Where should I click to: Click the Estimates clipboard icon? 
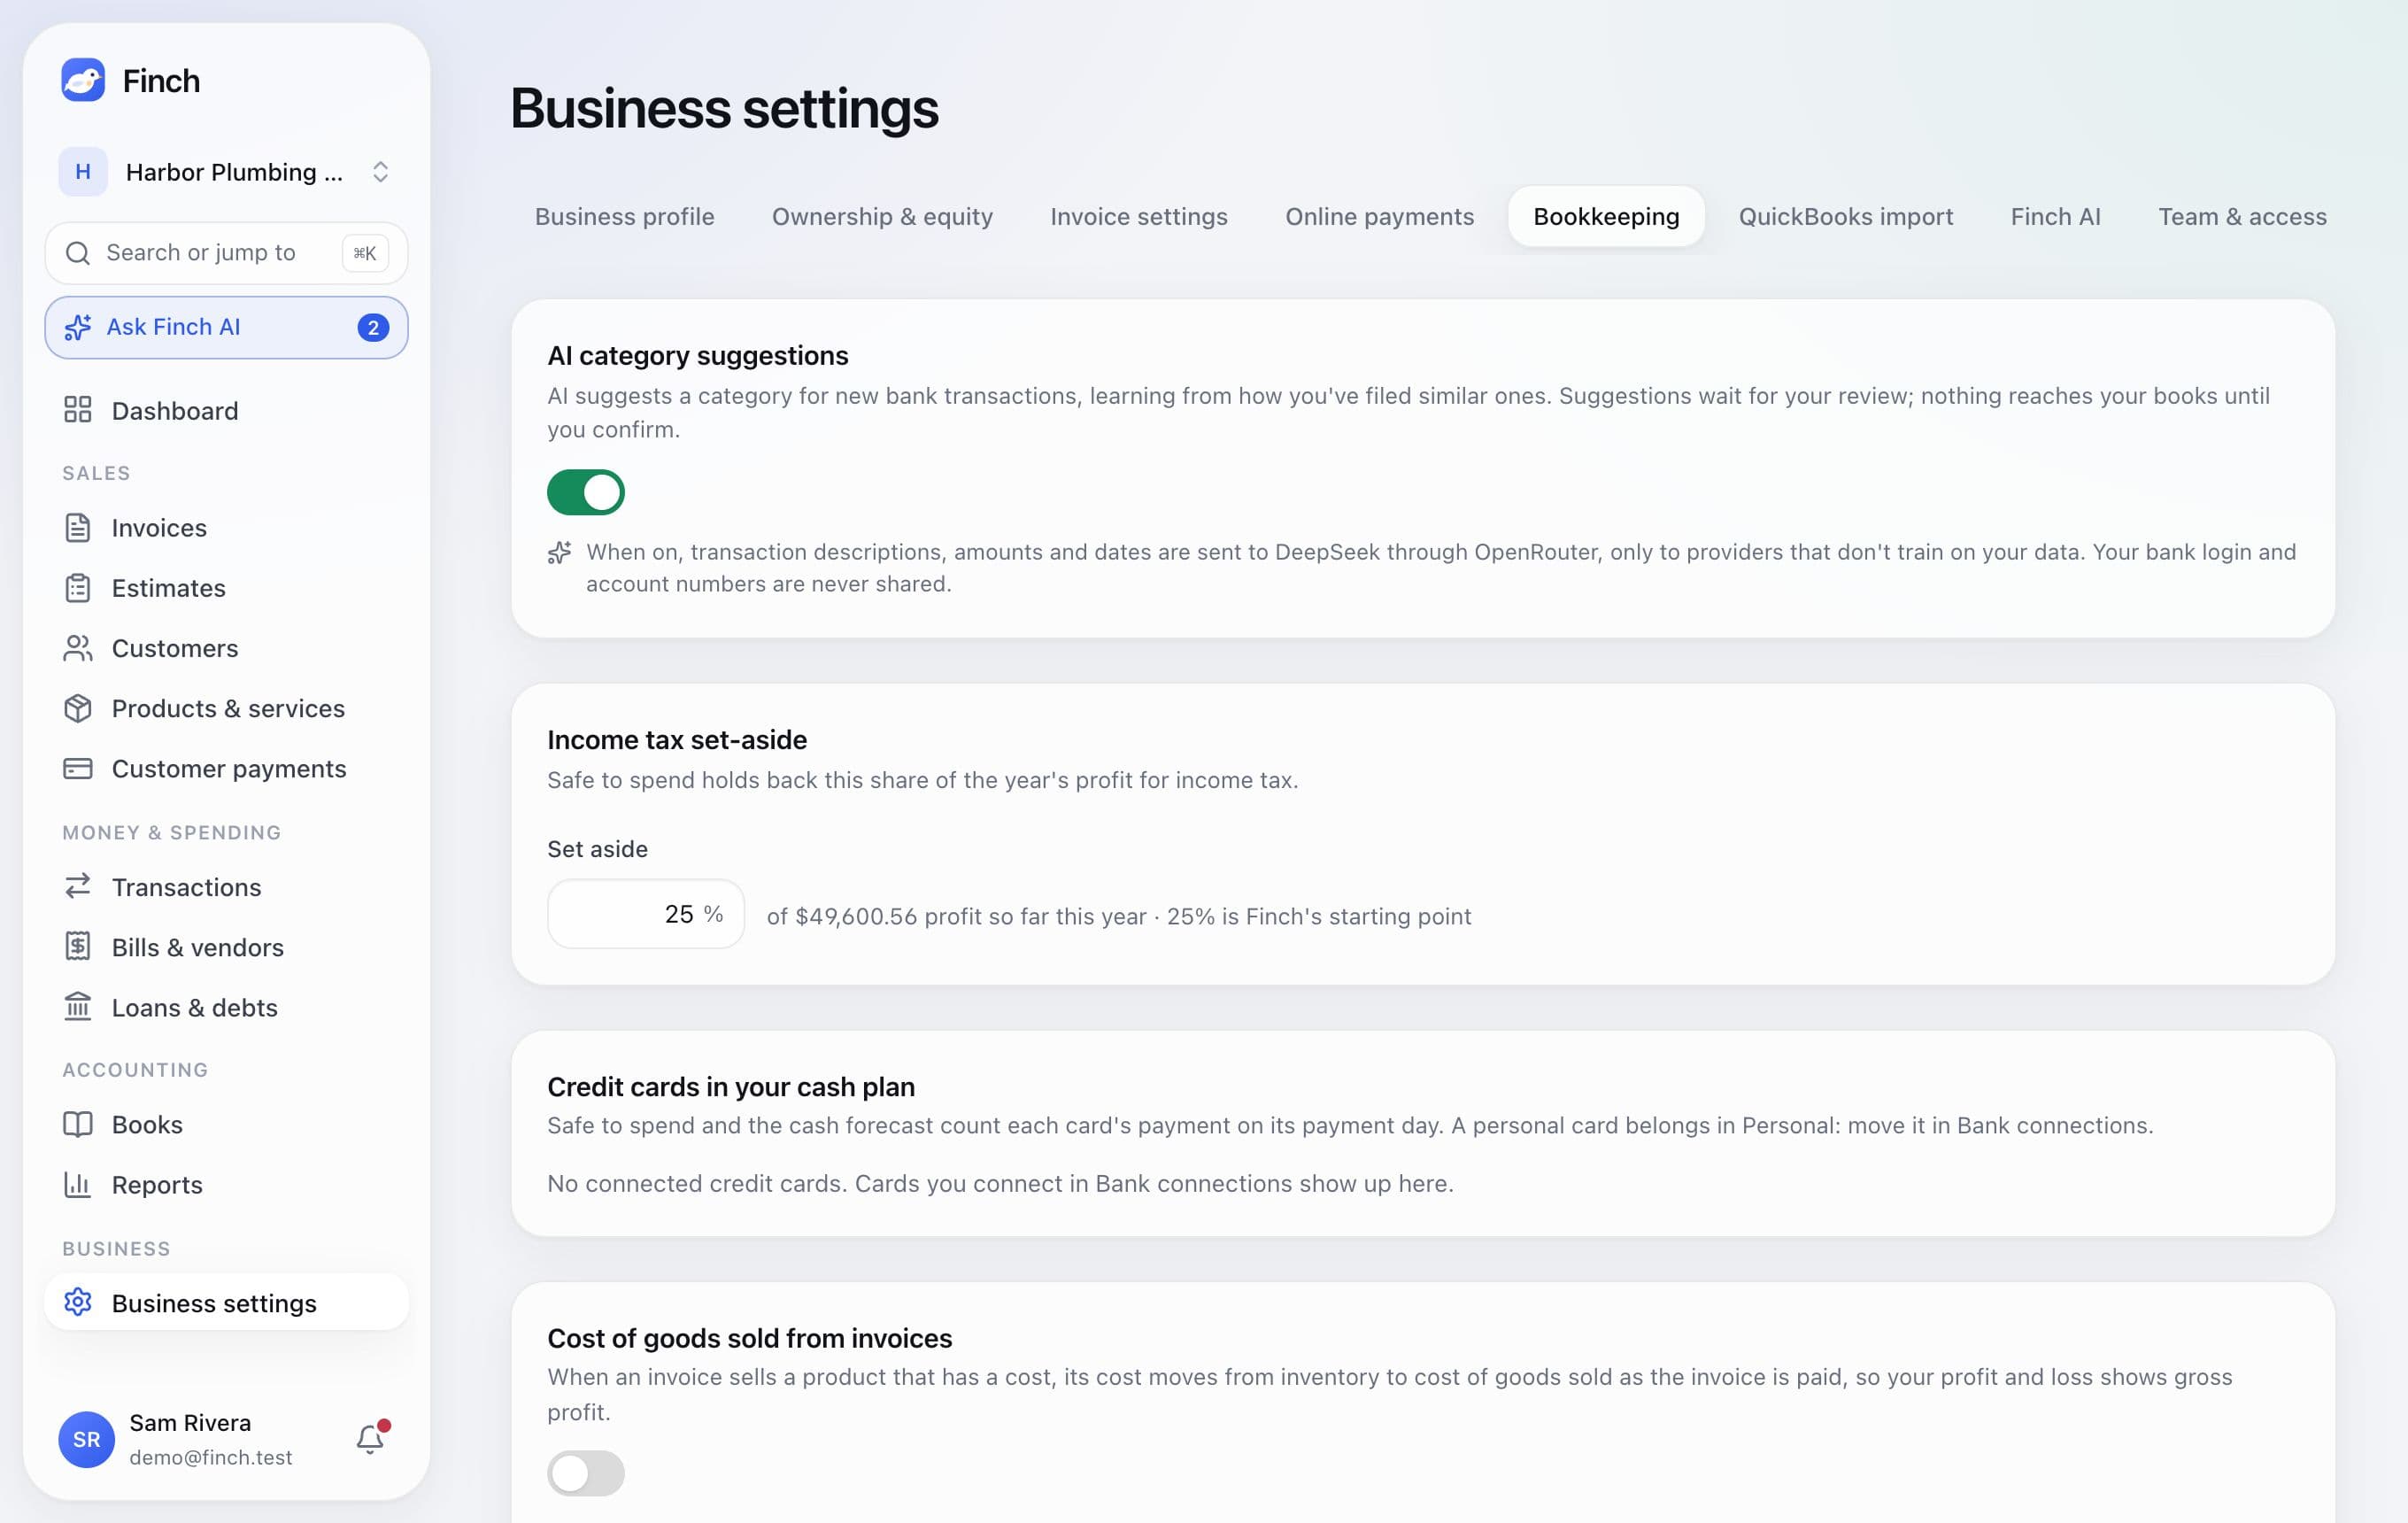point(77,588)
